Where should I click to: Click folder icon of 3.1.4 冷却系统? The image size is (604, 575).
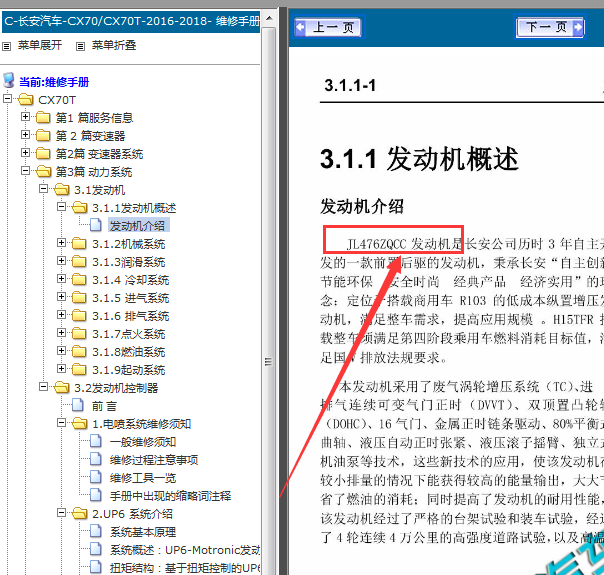pos(79,279)
